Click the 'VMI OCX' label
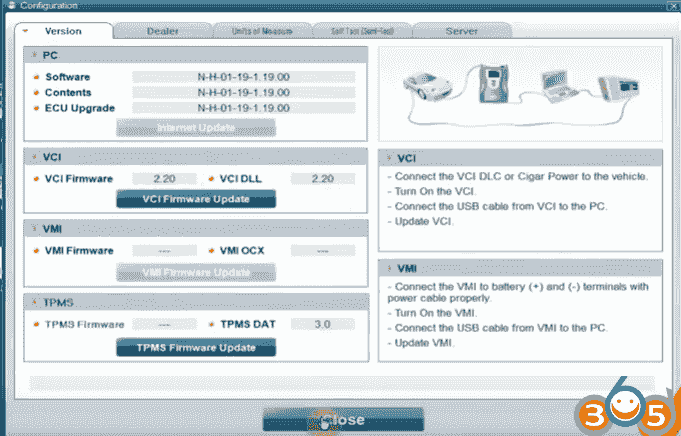 (242, 251)
